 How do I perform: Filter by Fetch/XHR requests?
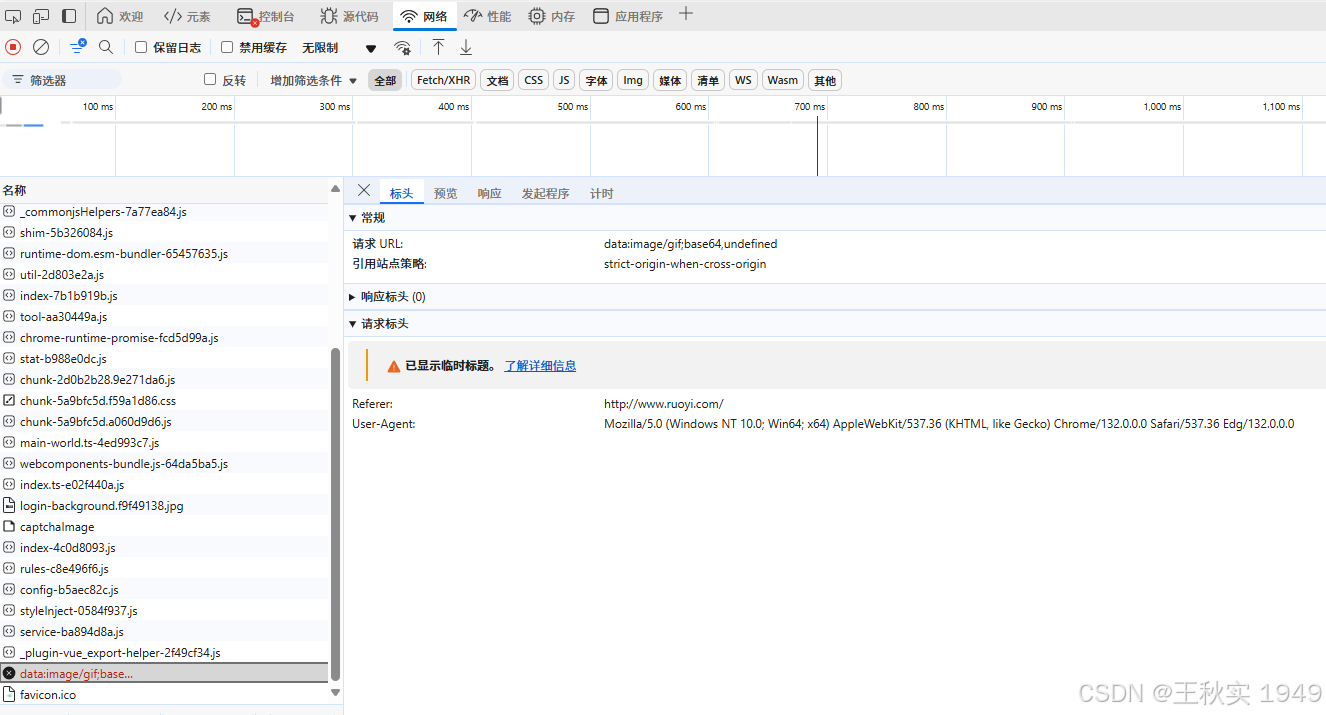[443, 80]
